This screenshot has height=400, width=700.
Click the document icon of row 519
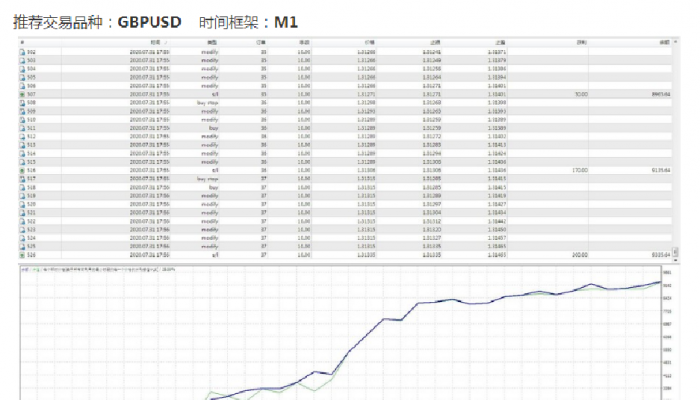pyautogui.click(x=22, y=196)
